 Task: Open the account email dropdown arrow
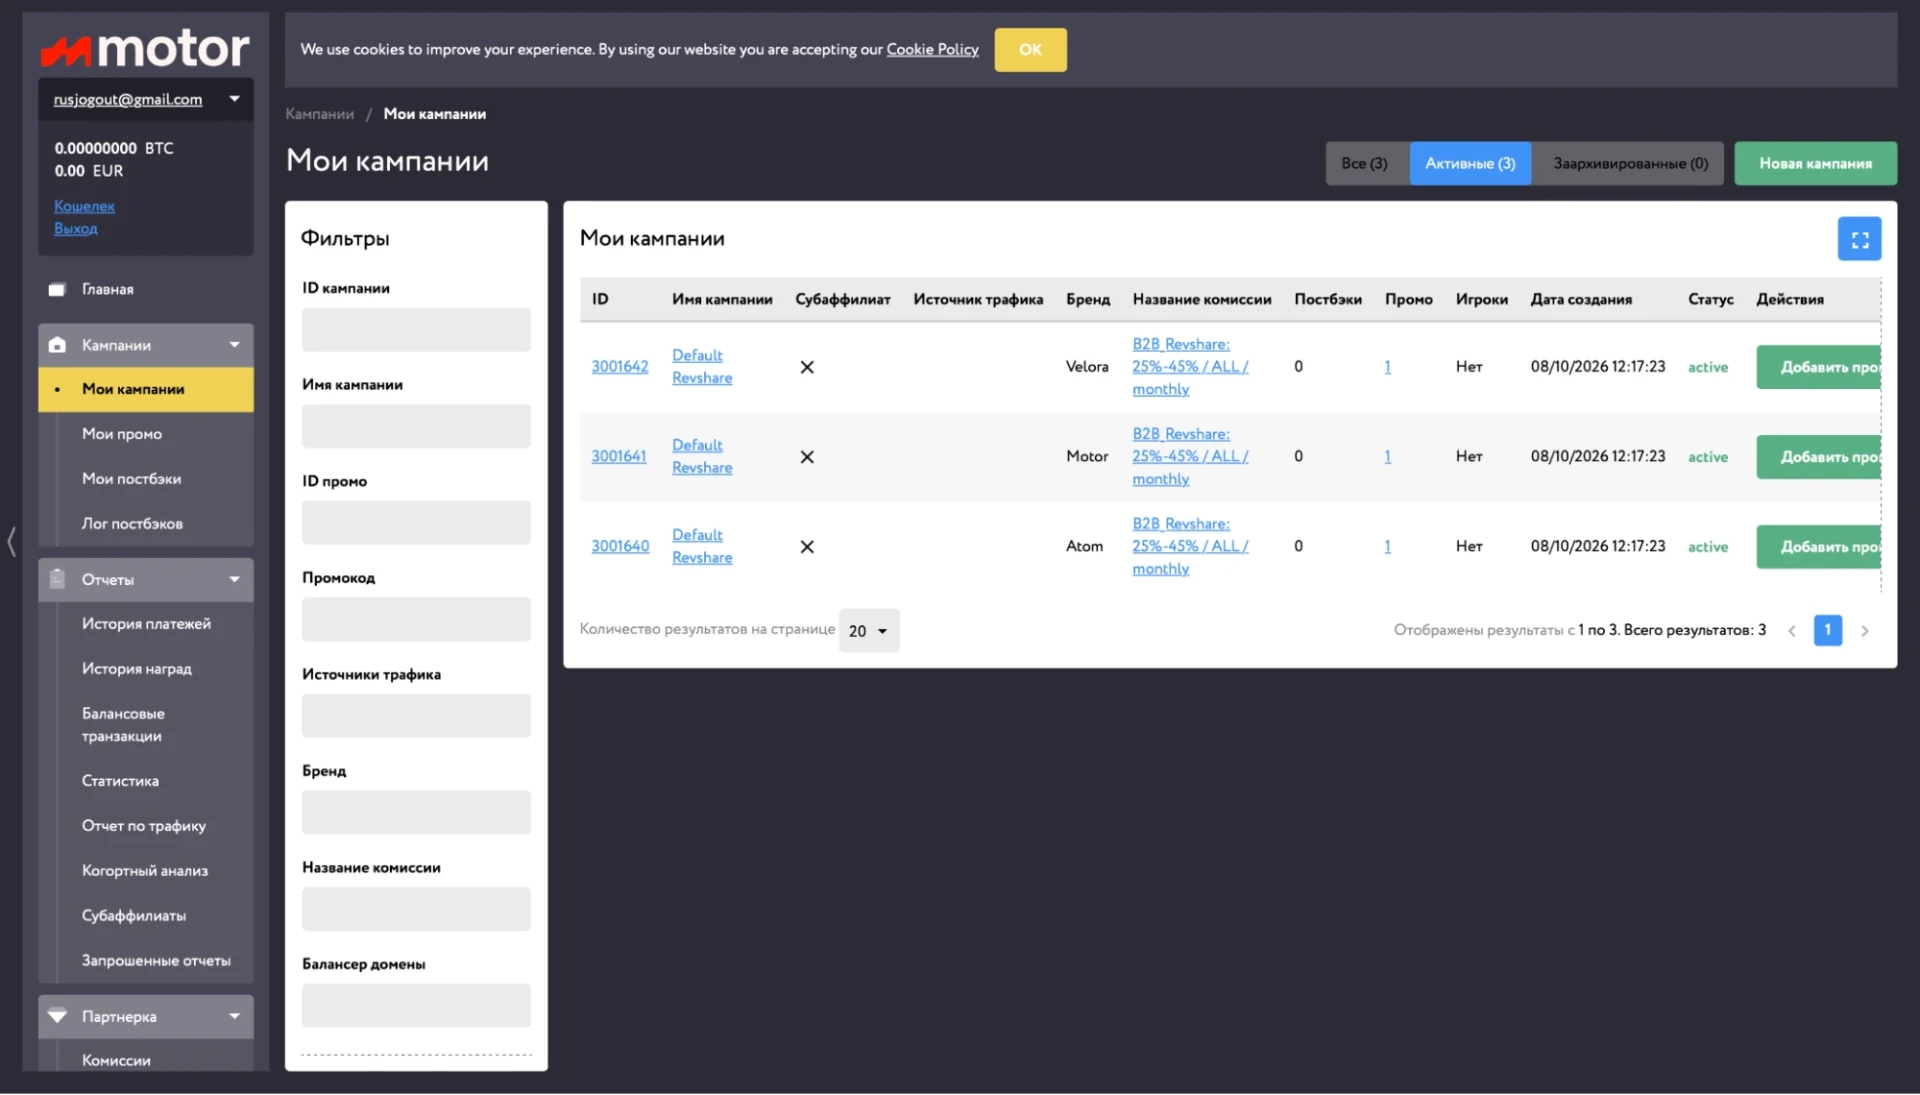pyautogui.click(x=234, y=99)
